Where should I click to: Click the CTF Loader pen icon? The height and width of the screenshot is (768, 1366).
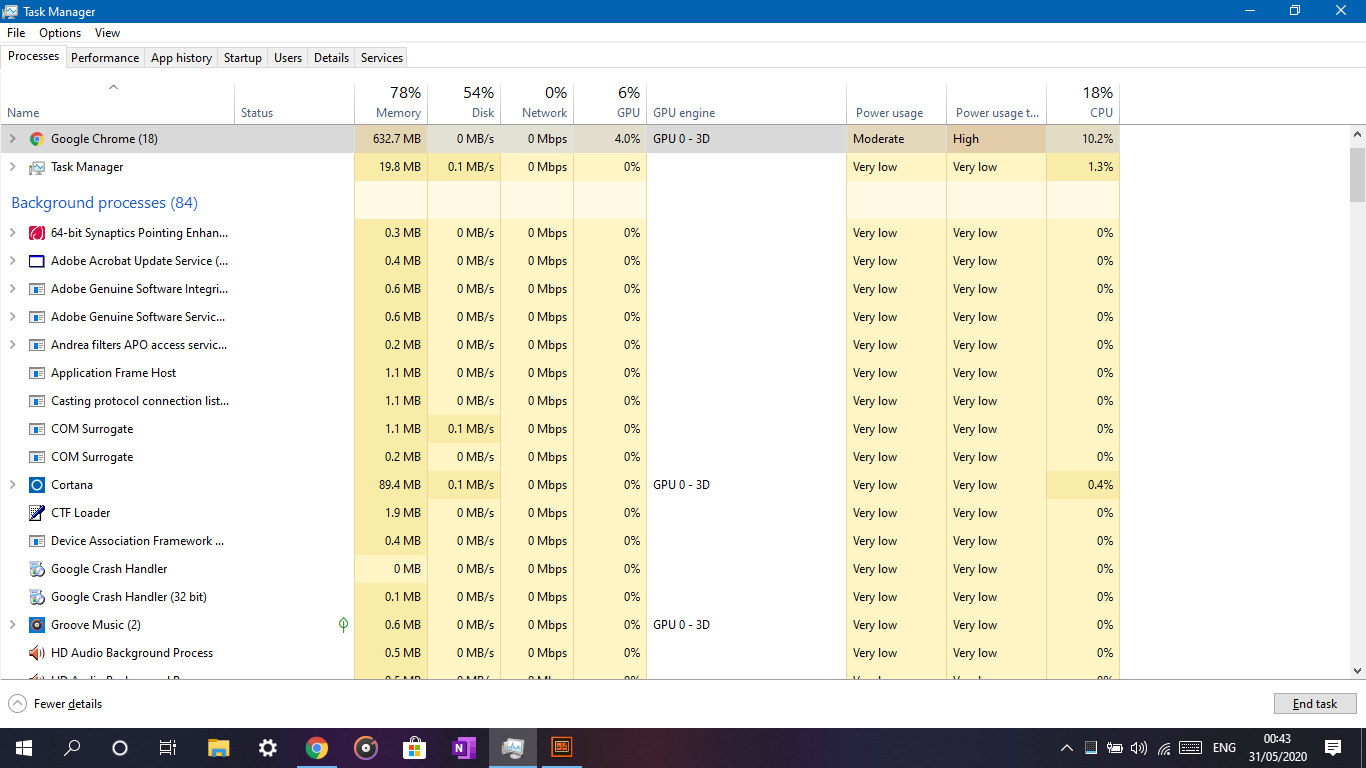37,513
